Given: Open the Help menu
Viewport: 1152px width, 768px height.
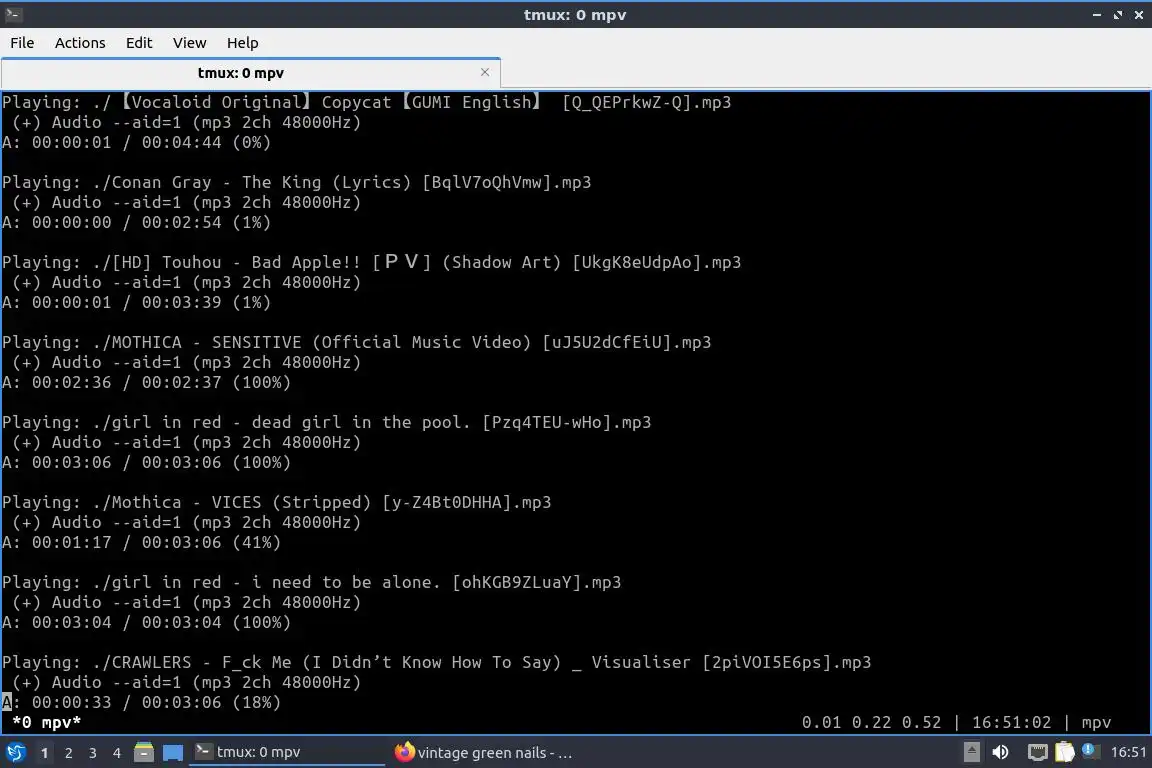Looking at the screenshot, I should [x=242, y=43].
